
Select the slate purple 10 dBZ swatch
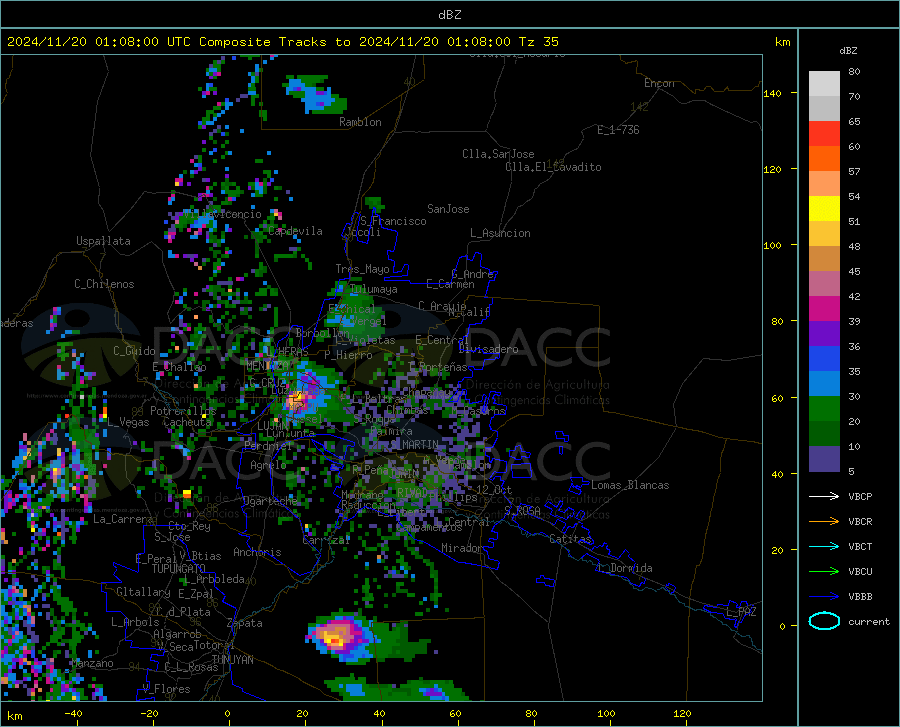824,459
